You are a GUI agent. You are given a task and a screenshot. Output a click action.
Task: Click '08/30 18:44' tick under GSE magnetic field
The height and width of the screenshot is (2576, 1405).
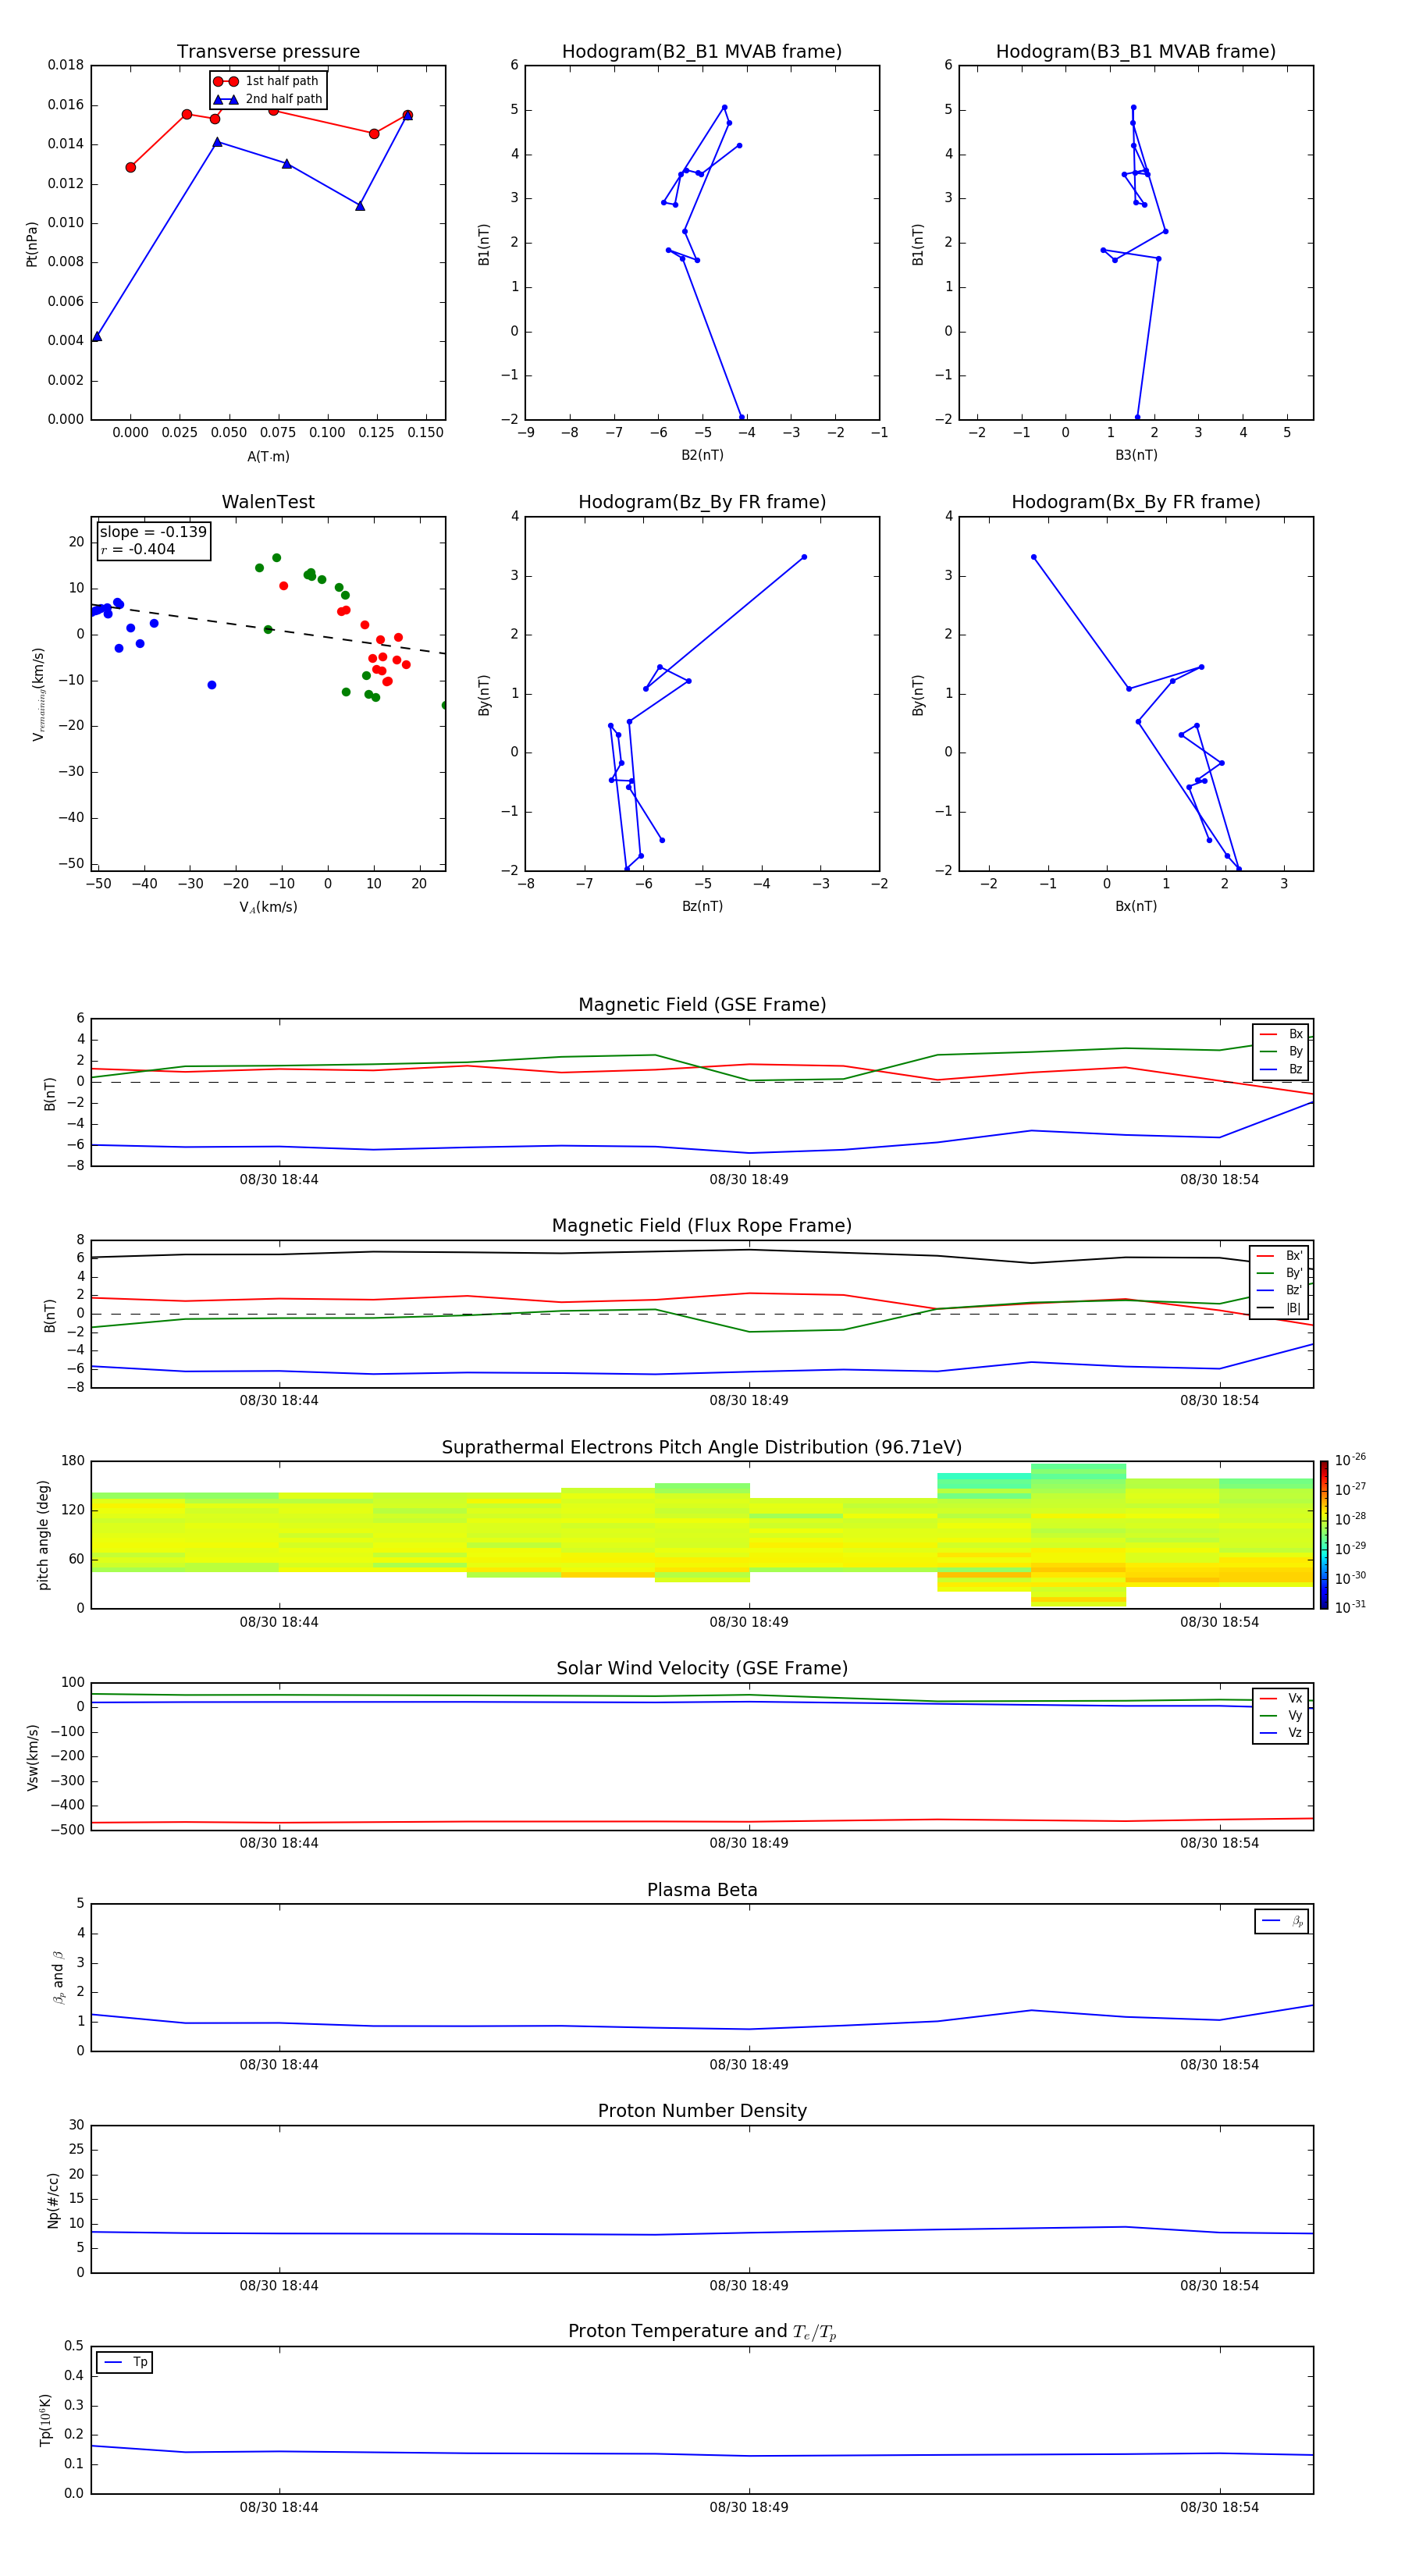click(279, 1180)
